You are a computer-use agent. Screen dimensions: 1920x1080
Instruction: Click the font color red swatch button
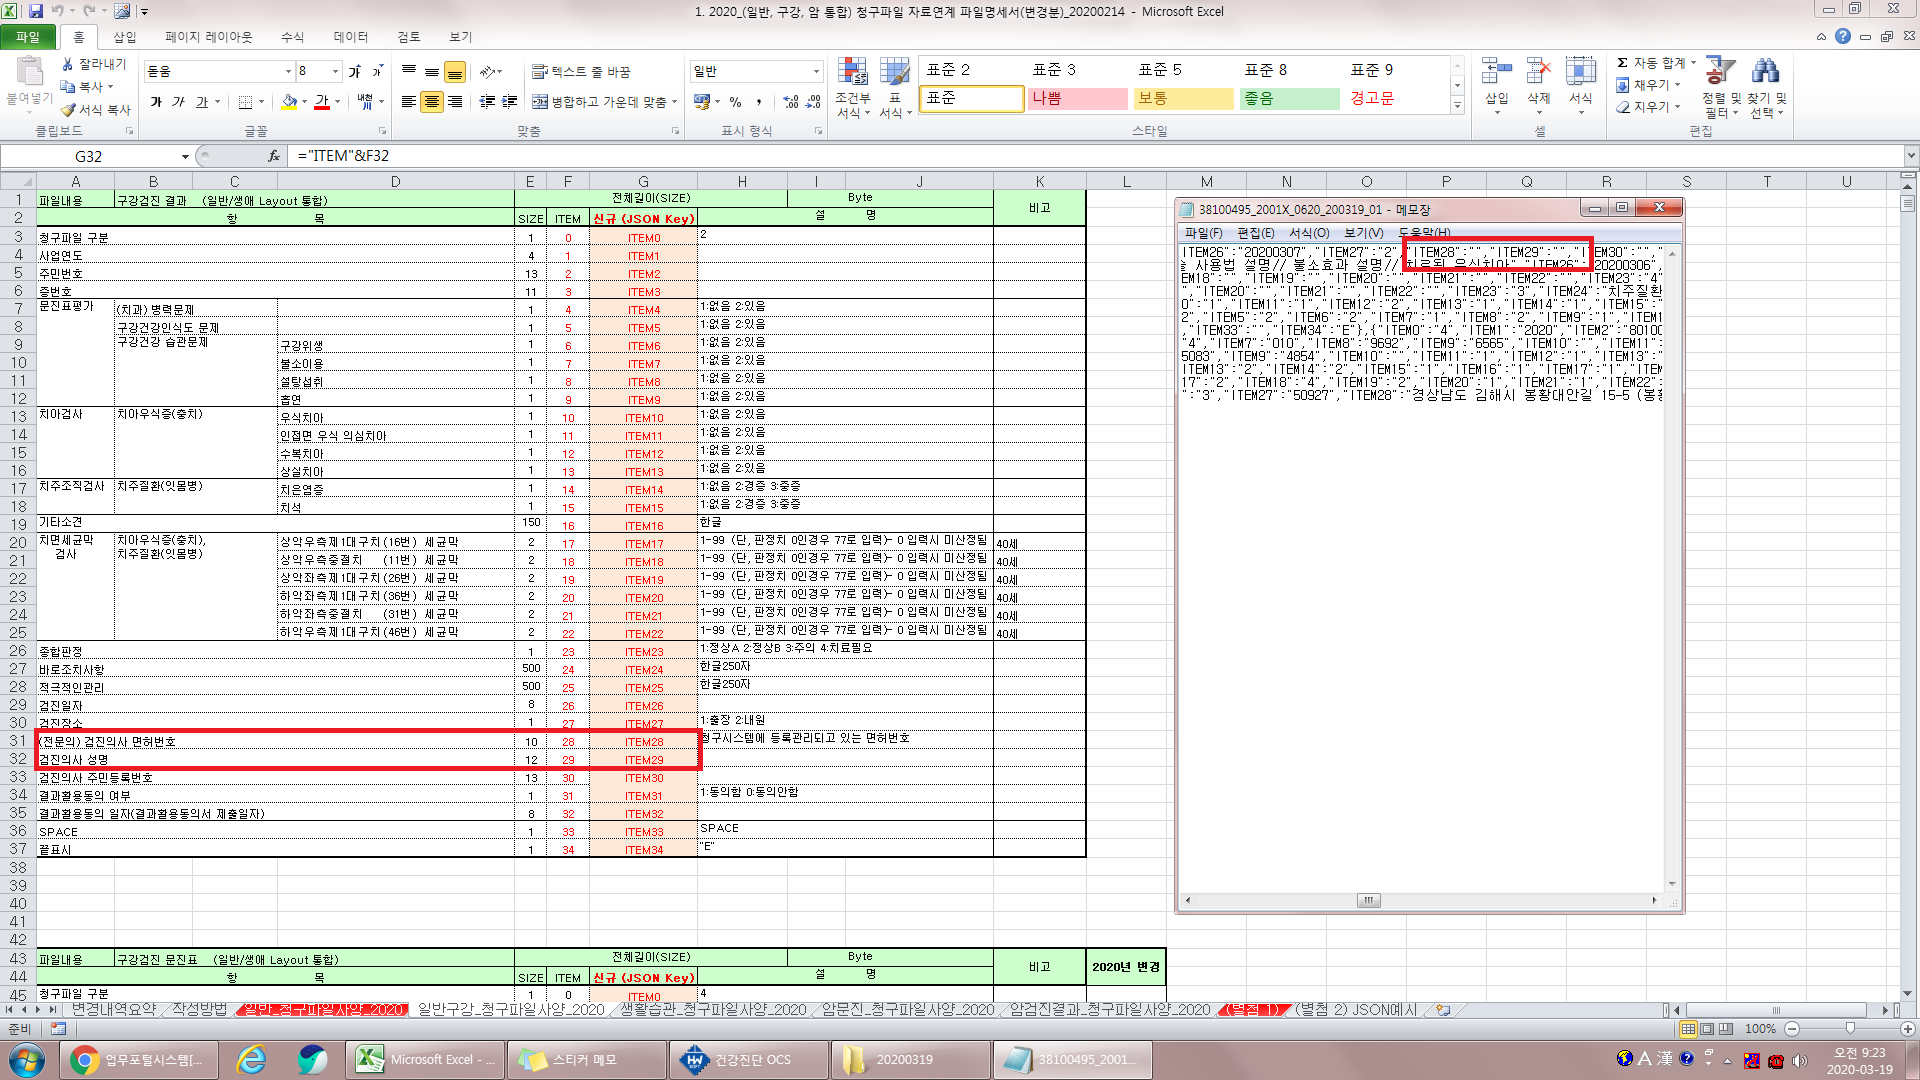point(321,102)
